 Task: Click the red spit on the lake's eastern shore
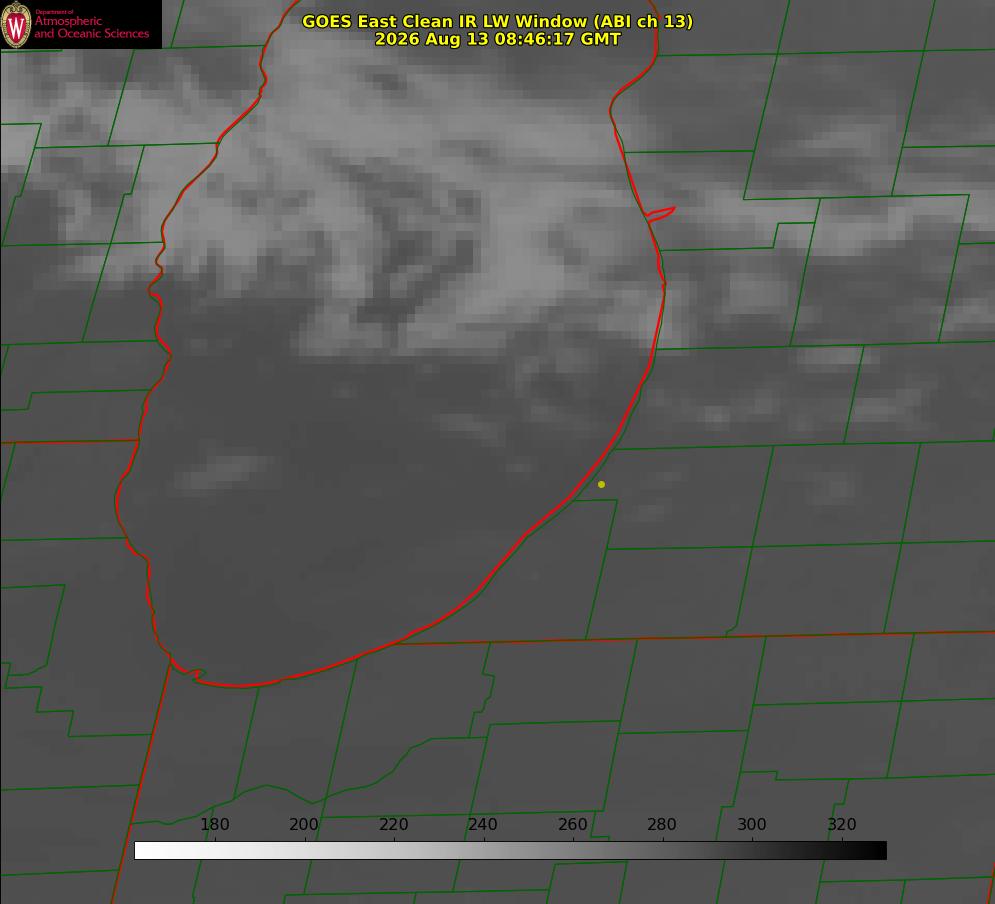coord(660,214)
